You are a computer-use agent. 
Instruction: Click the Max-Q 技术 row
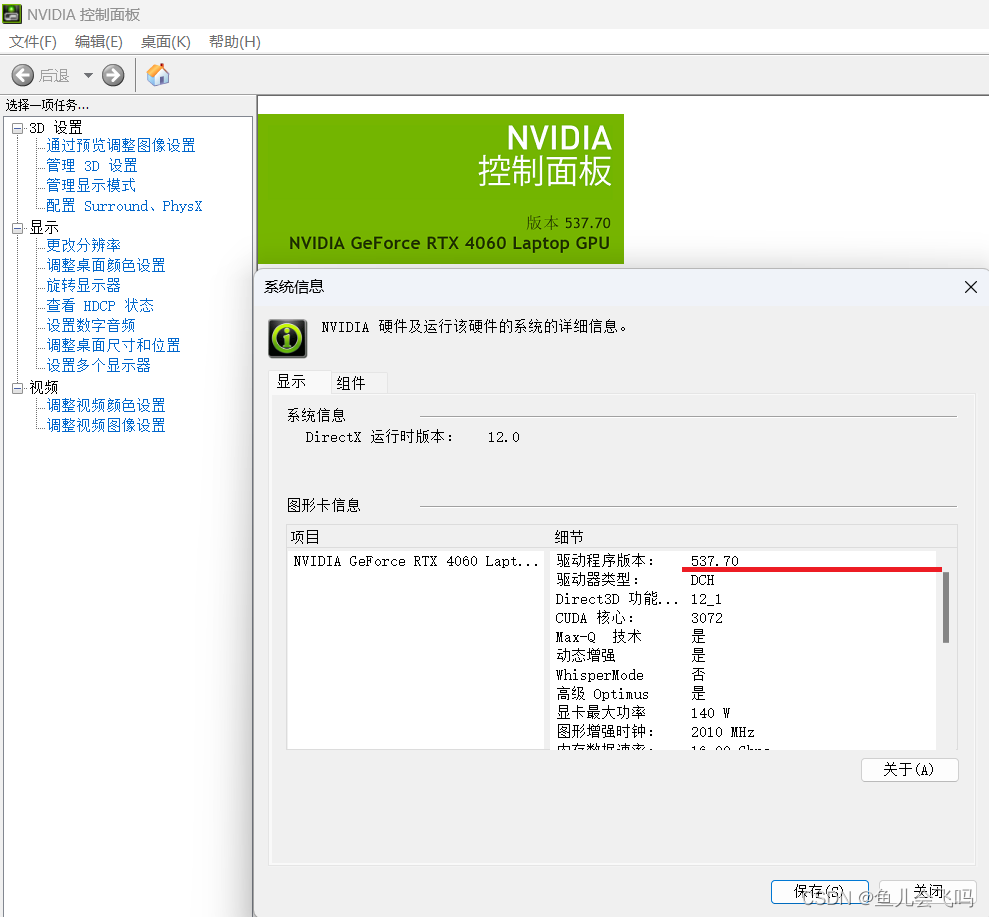point(746,637)
